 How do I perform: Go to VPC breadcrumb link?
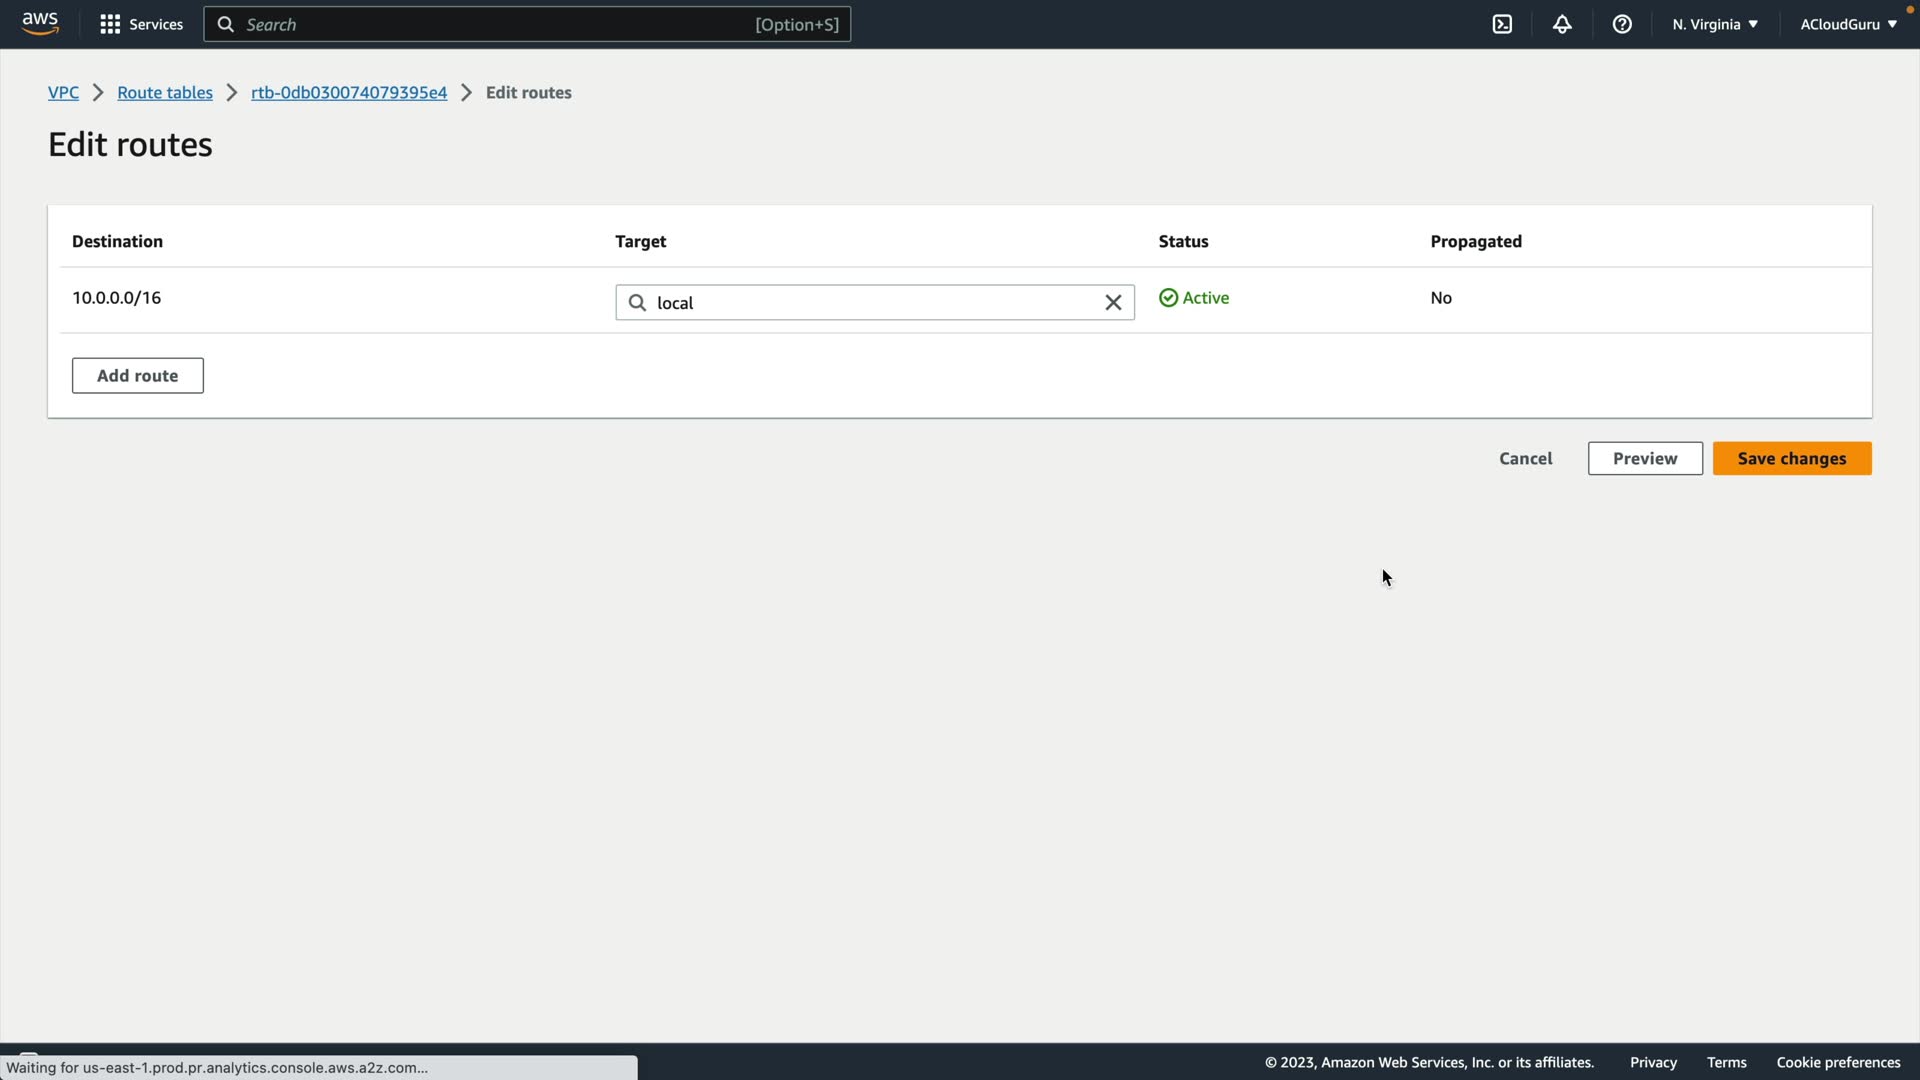click(63, 92)
